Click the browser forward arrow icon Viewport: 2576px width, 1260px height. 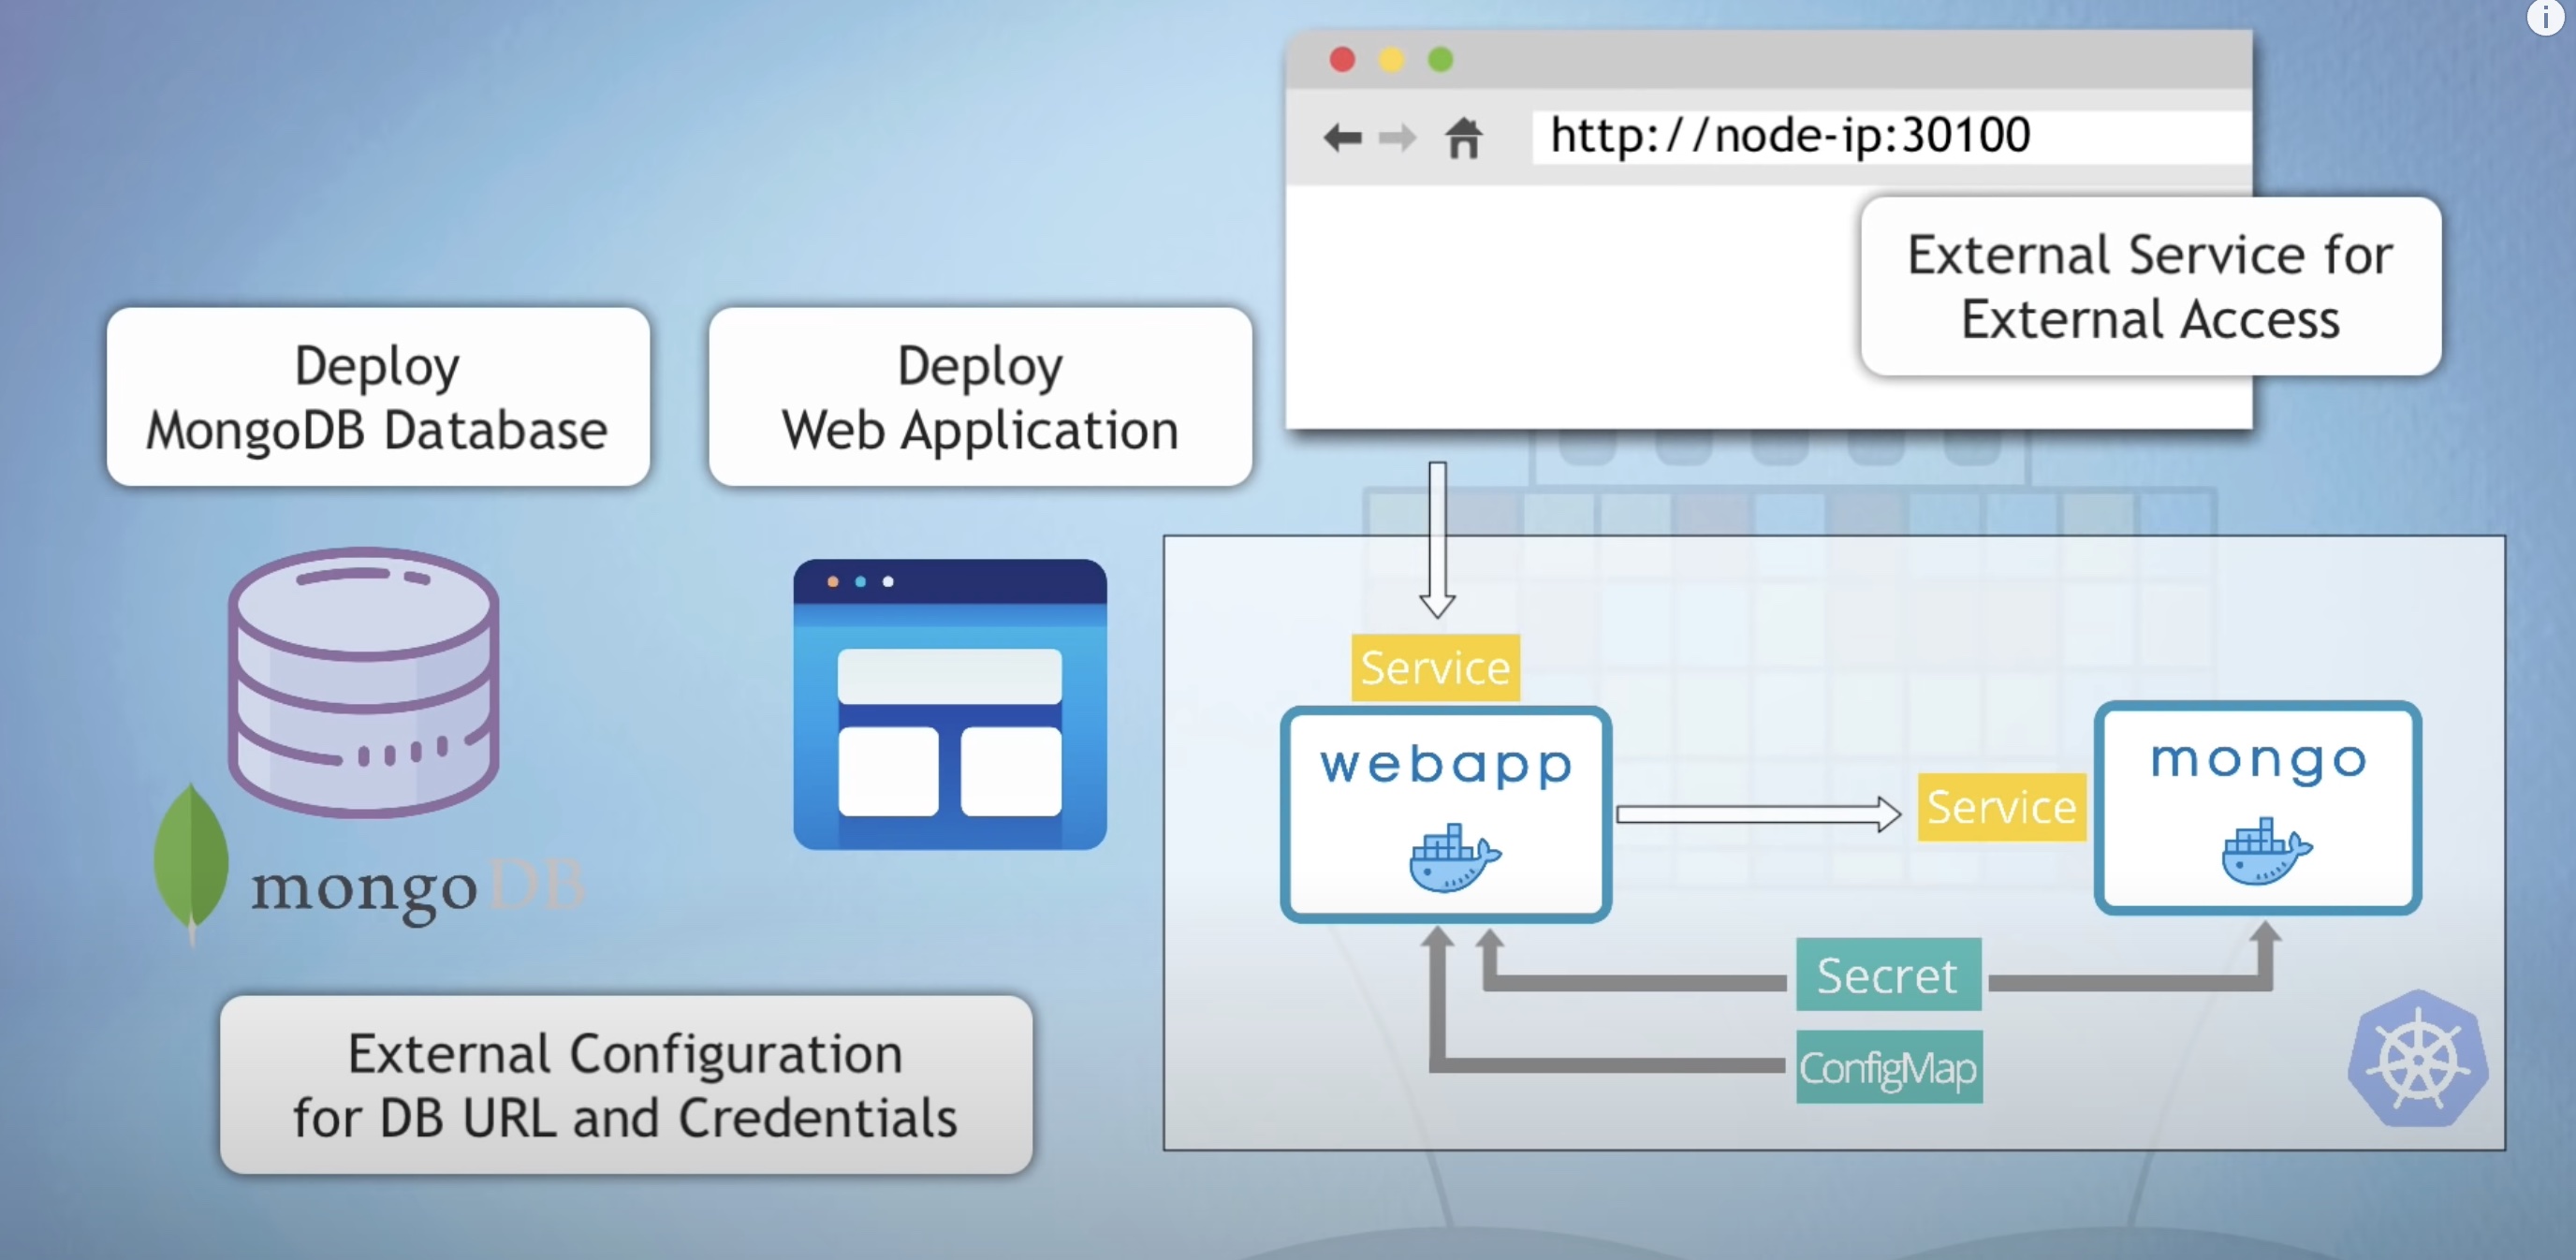1397,137
